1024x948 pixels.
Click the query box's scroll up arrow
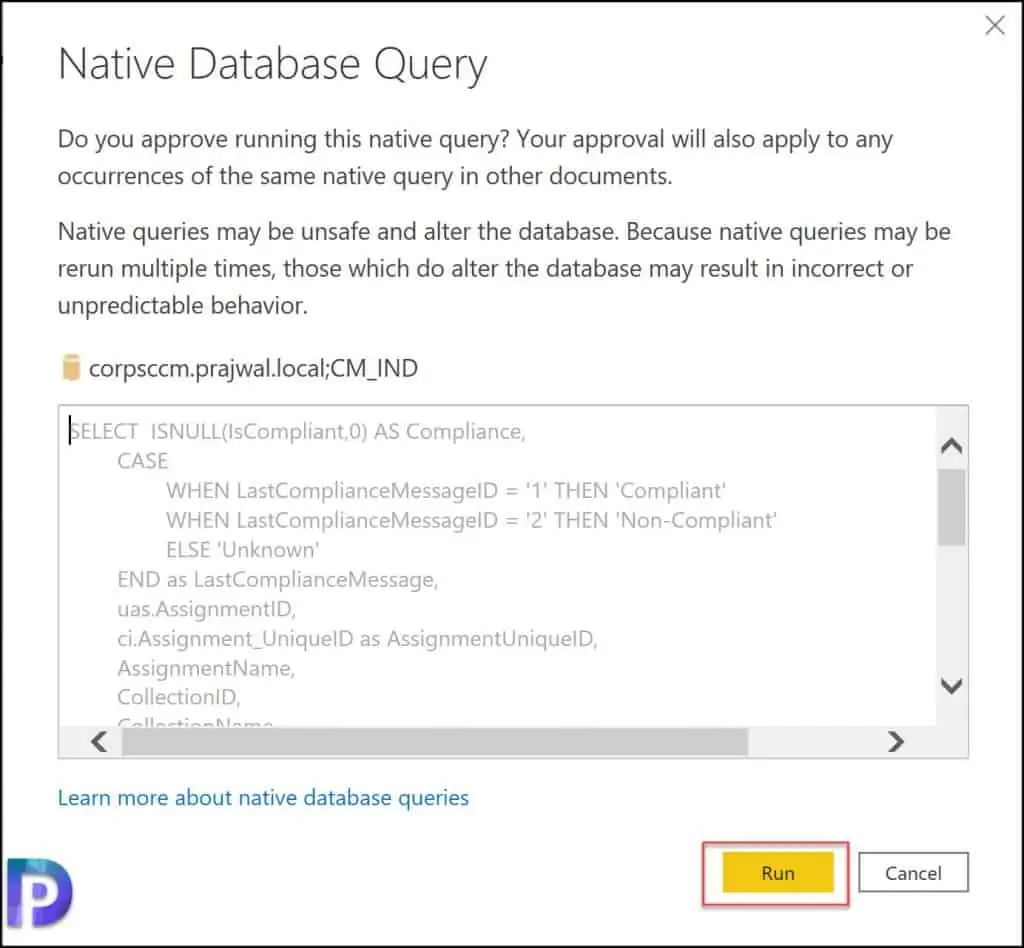pyautogui.click(x=952, y=446)
